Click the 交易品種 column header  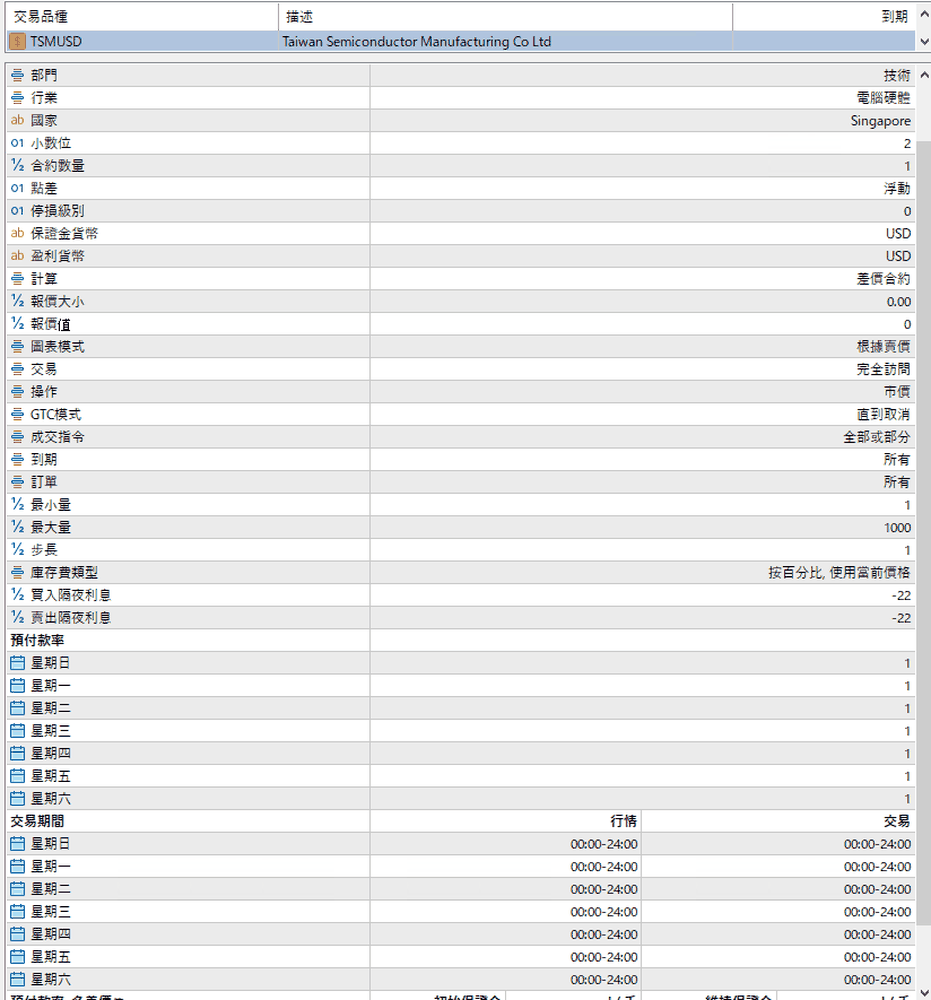pos(142,17)
